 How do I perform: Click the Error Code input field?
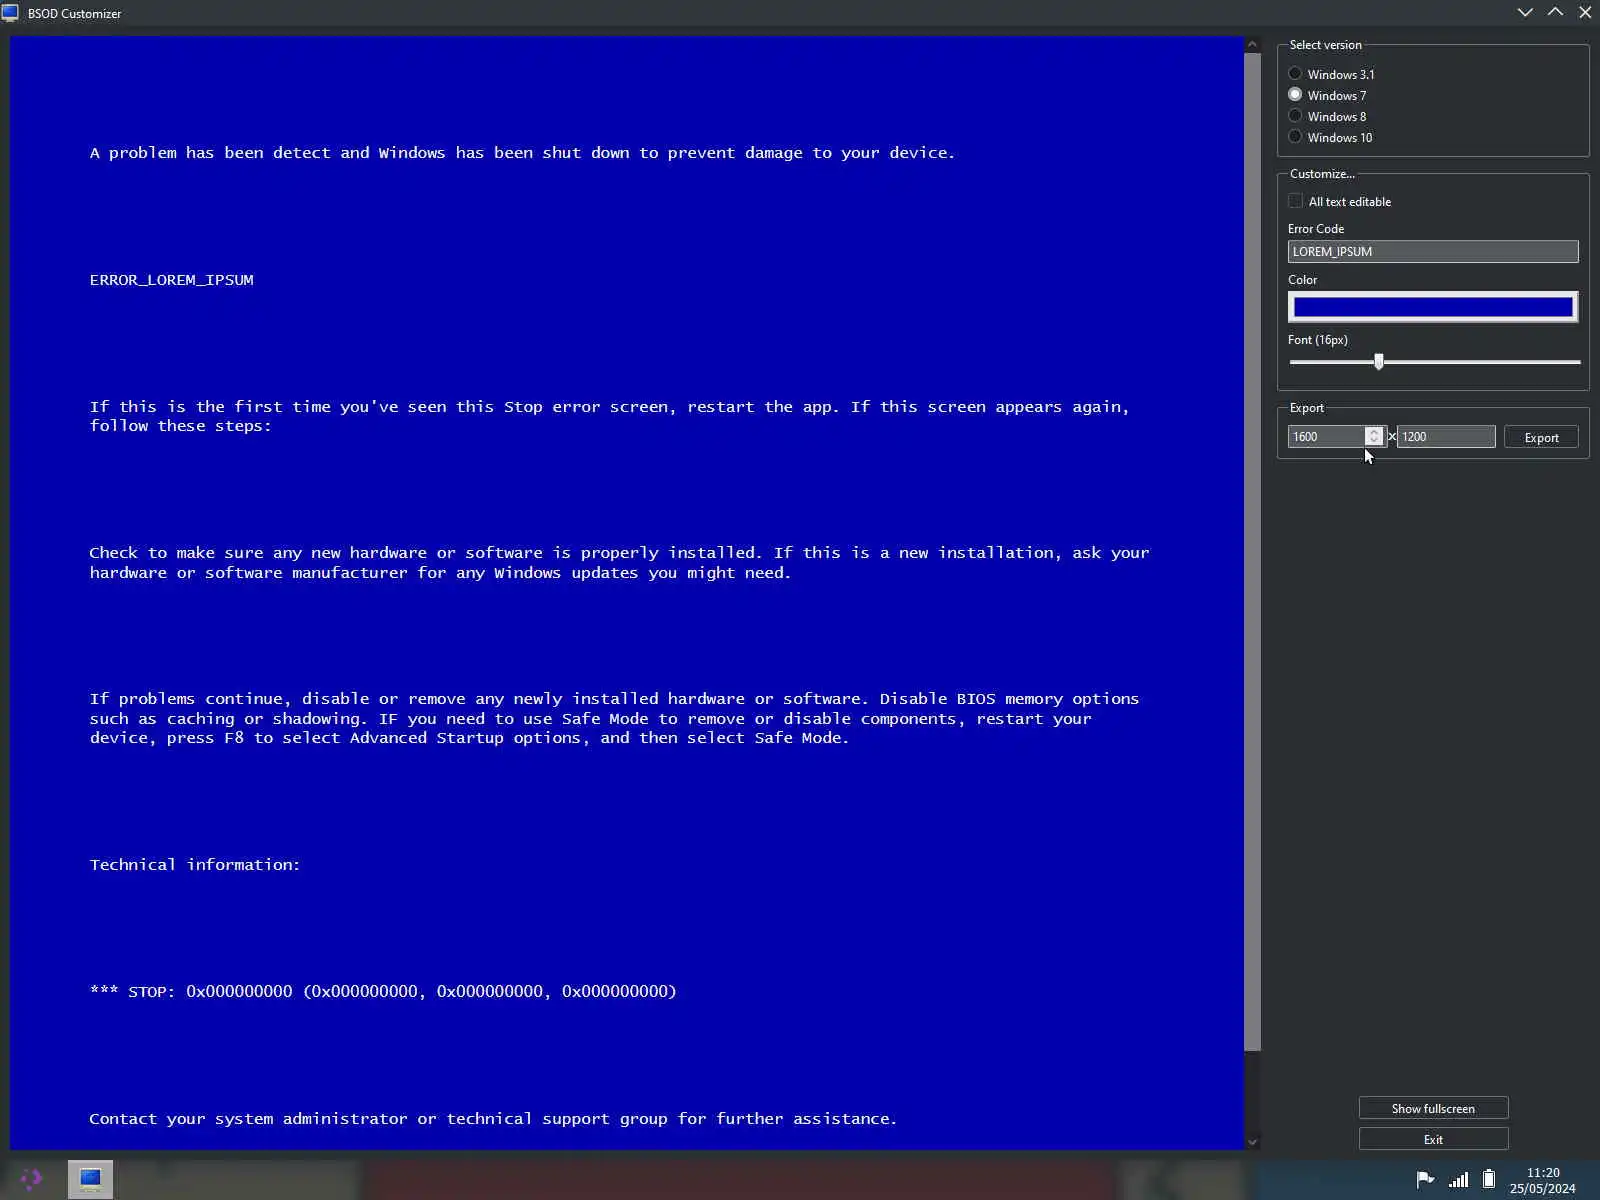coord(1433,252)
